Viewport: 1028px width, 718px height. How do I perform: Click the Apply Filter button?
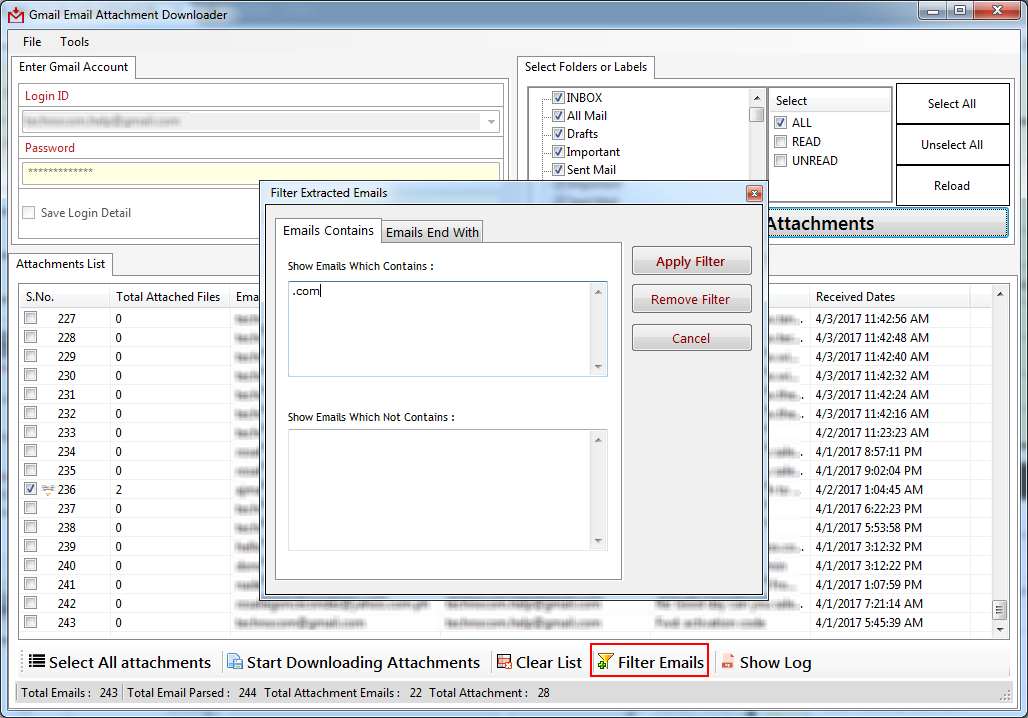691,261
